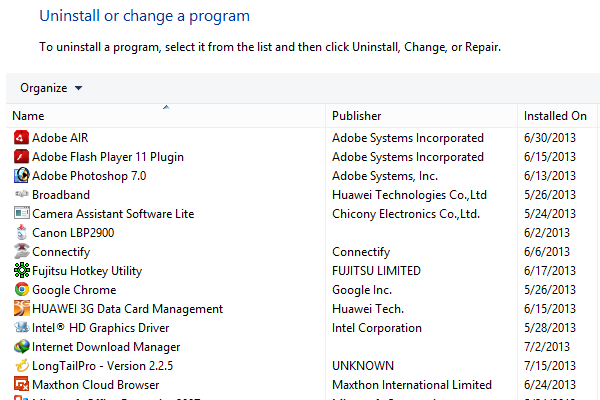600x400 pixels.
Task: Select HUAWEI 3G Data Card Management entry
Action: (127, 309)
